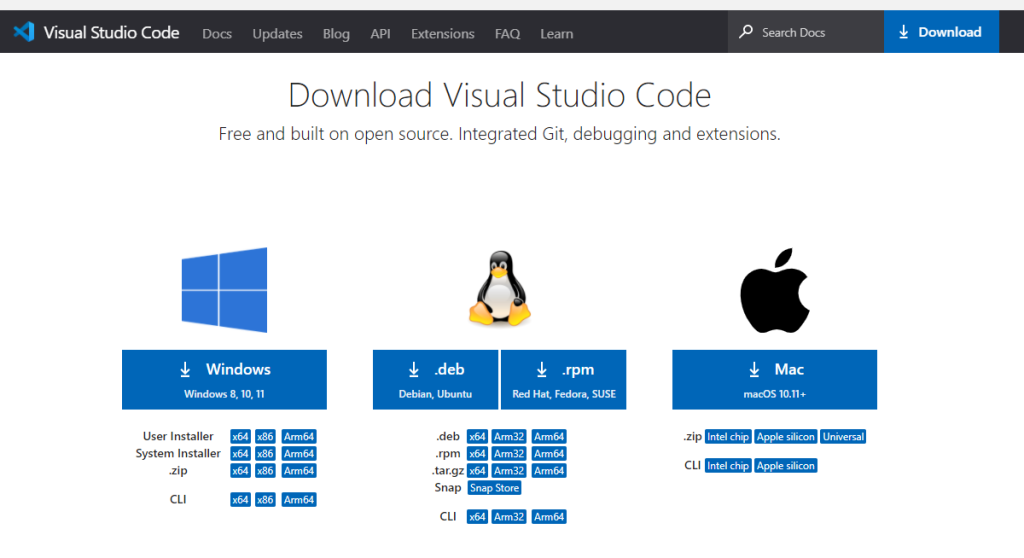Image resolution: width=1024 pixels, height=558 pixels.
Task: Click the Windows logo image
Action: click(x=224, y=289)
